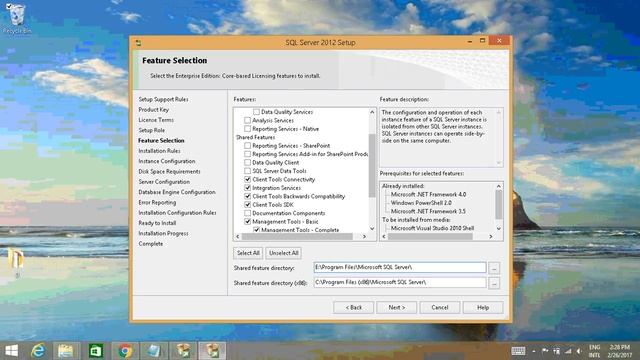The image size is (640, 360).
Task: Click the Setup Role step
Action: click(151, 130)
